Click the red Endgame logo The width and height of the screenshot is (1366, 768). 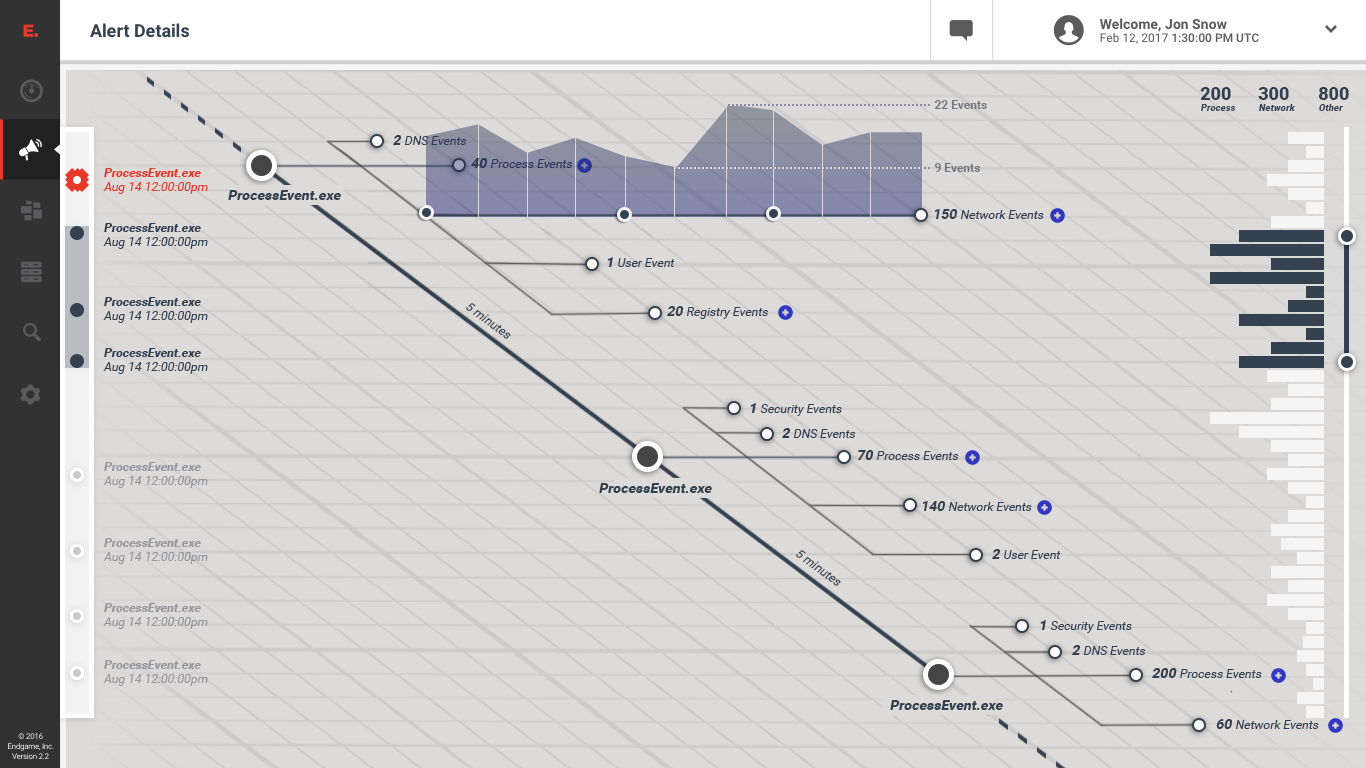tap(31, 31)
